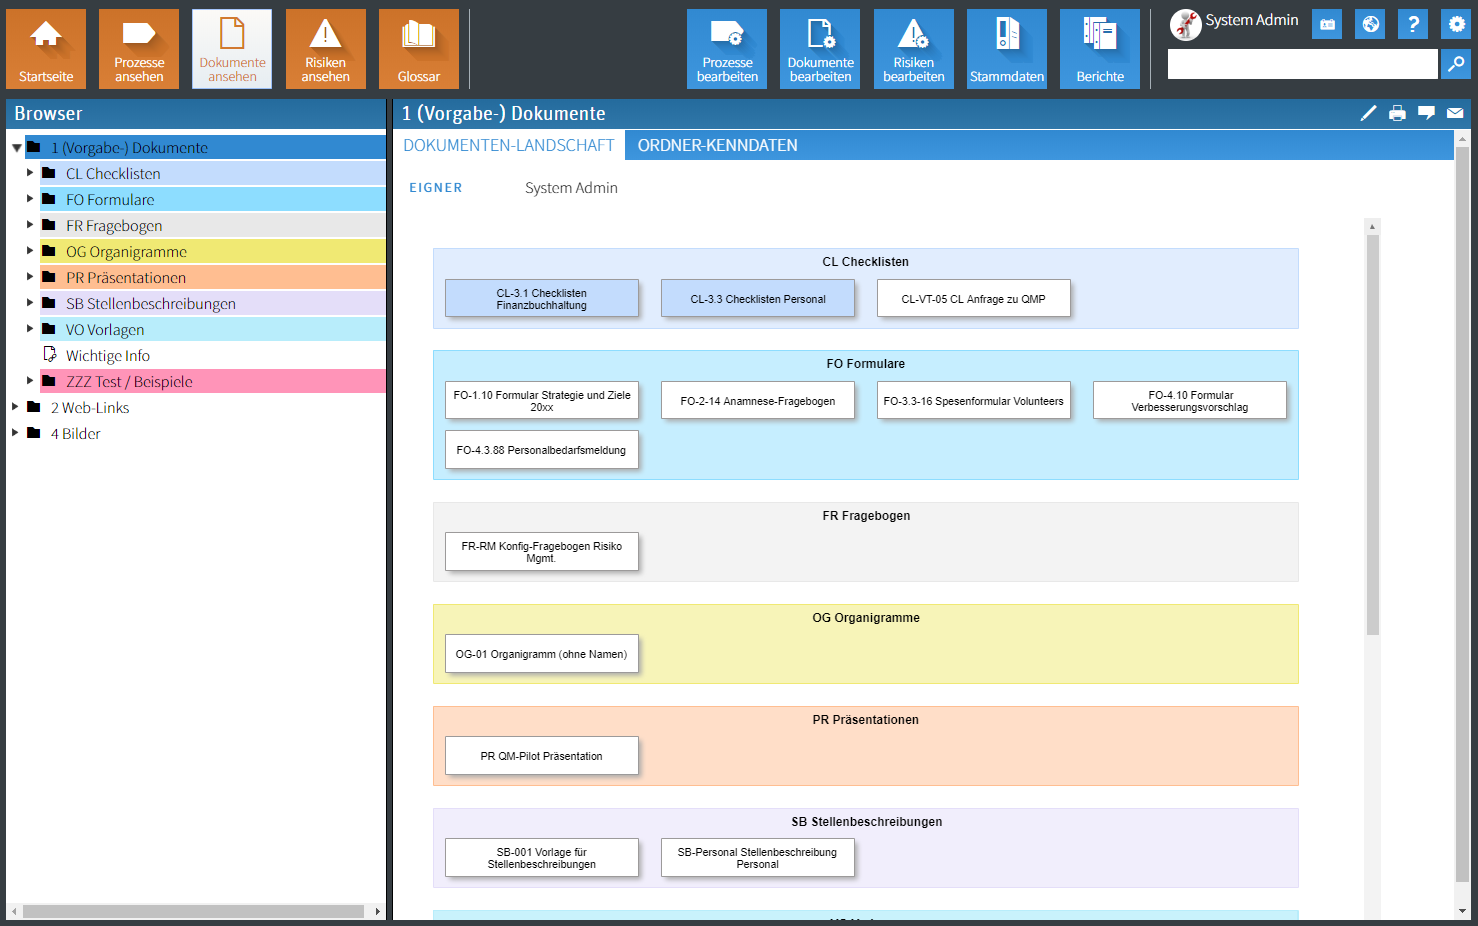The height and width of the screenshot is (926, 1478).
Task: Click the Prozesse bearbeiten icon
Action: click(x=726, y=48)
